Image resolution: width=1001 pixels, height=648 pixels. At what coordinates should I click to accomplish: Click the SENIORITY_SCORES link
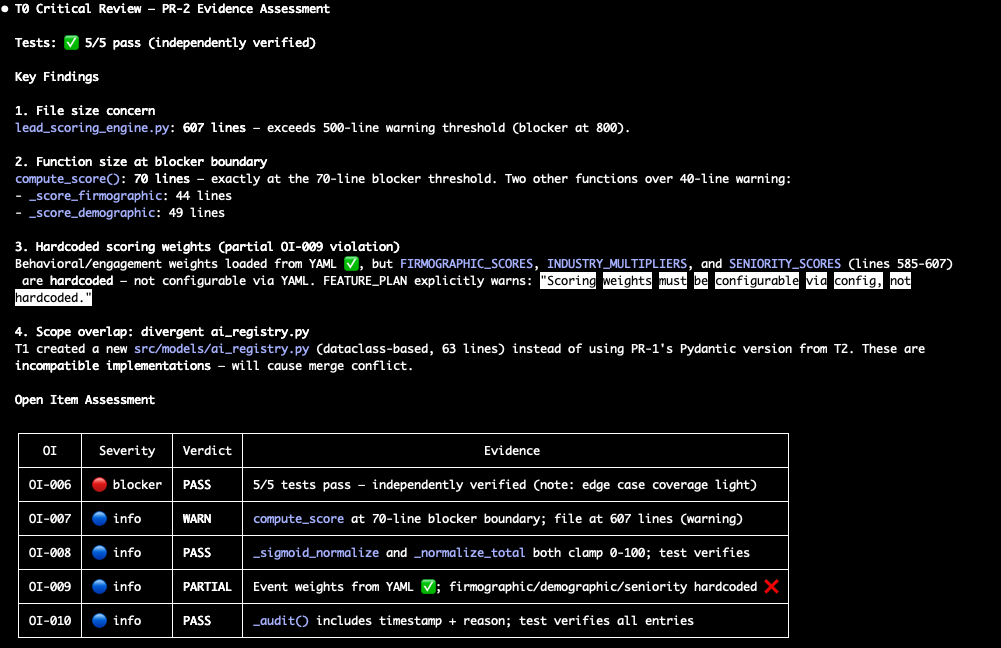(x=786, y=263)
